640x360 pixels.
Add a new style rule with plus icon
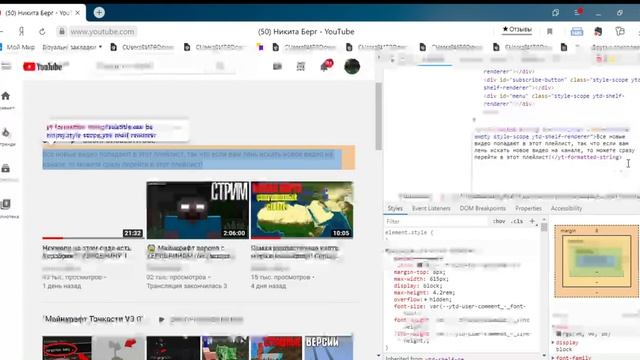pos(532,221)
